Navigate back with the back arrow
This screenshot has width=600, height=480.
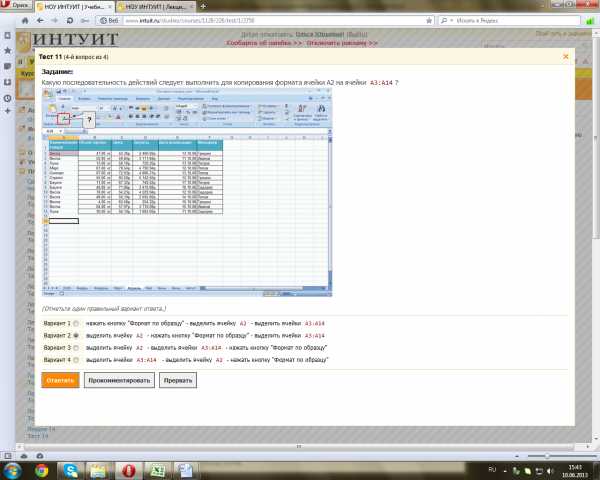coord(40,21)
